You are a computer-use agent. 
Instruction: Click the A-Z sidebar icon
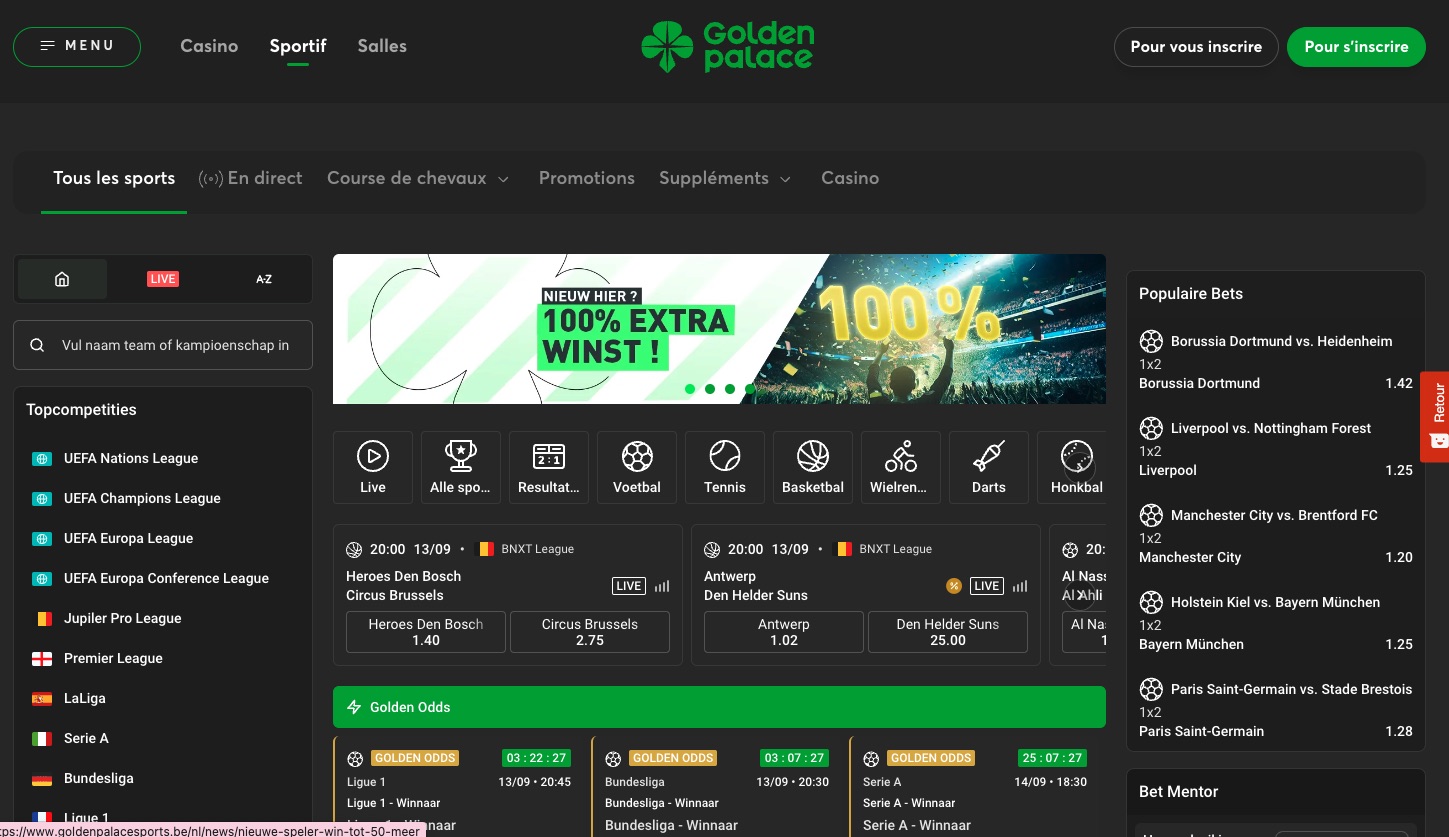click(x=264, y=279)
